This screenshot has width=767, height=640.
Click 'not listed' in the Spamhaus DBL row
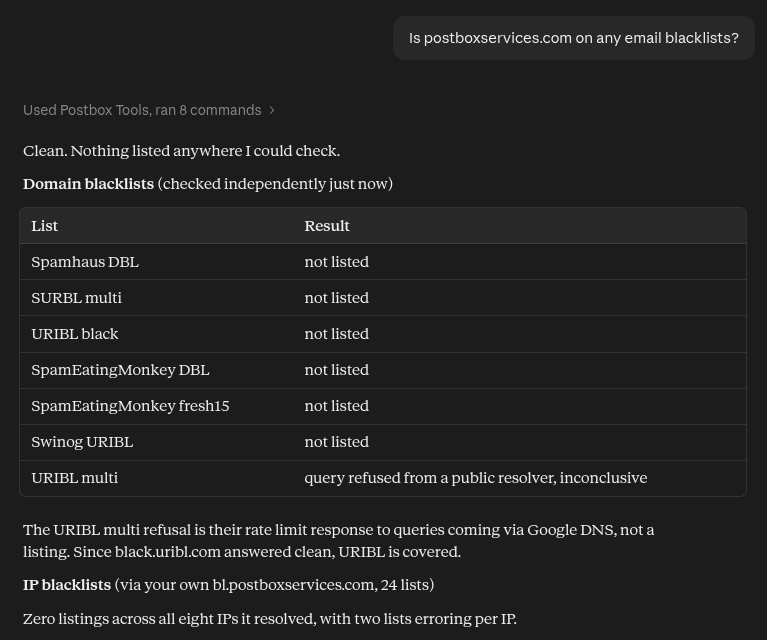[x=337, y=262]
